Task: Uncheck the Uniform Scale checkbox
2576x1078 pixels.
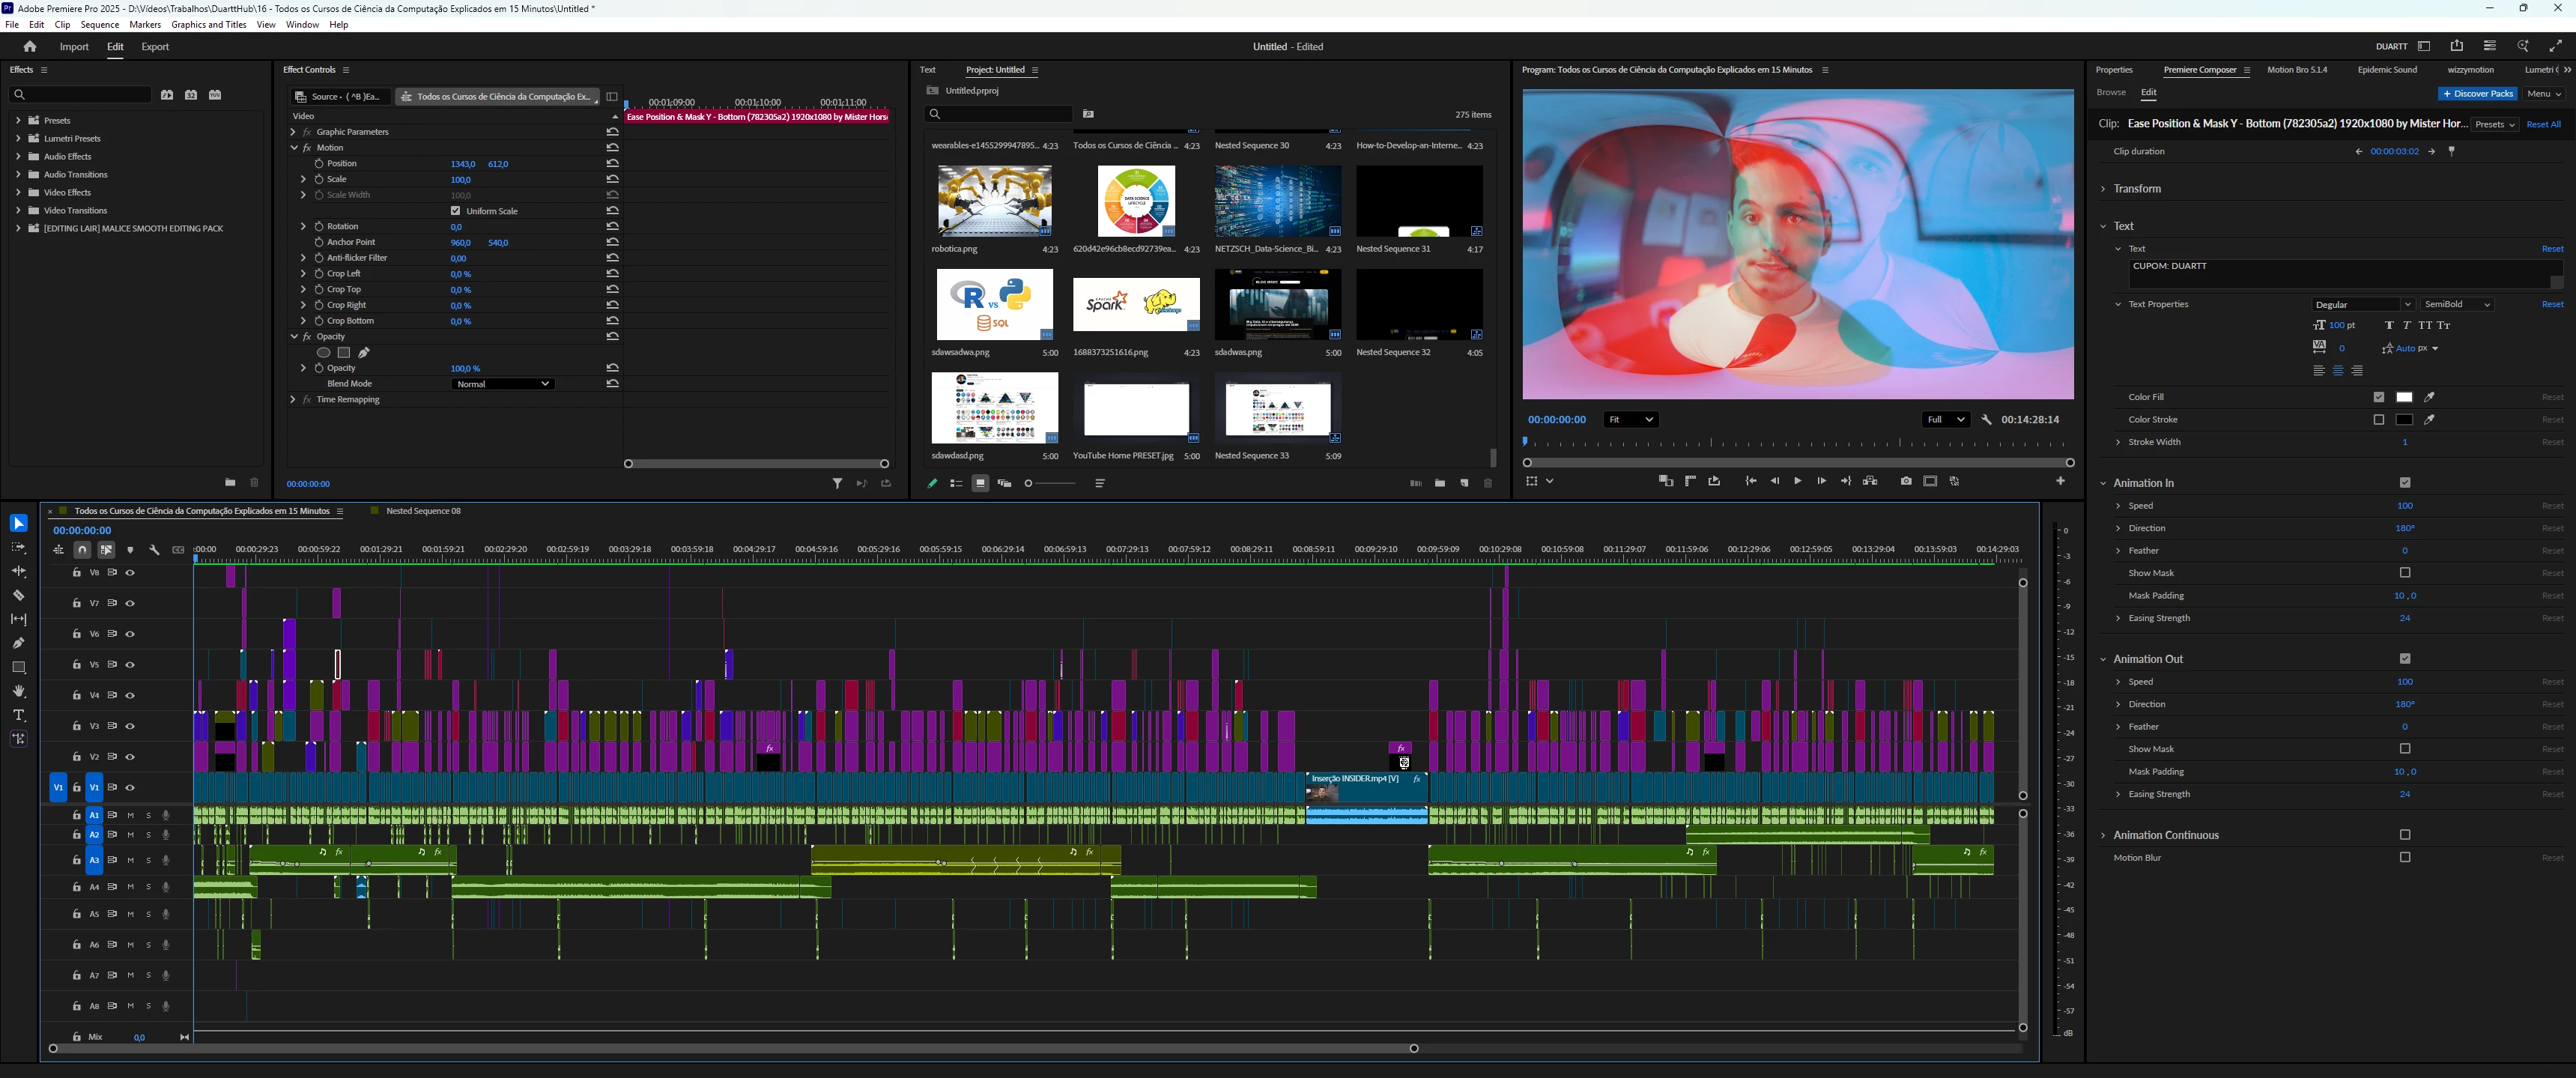Action: tap(456, 211)
